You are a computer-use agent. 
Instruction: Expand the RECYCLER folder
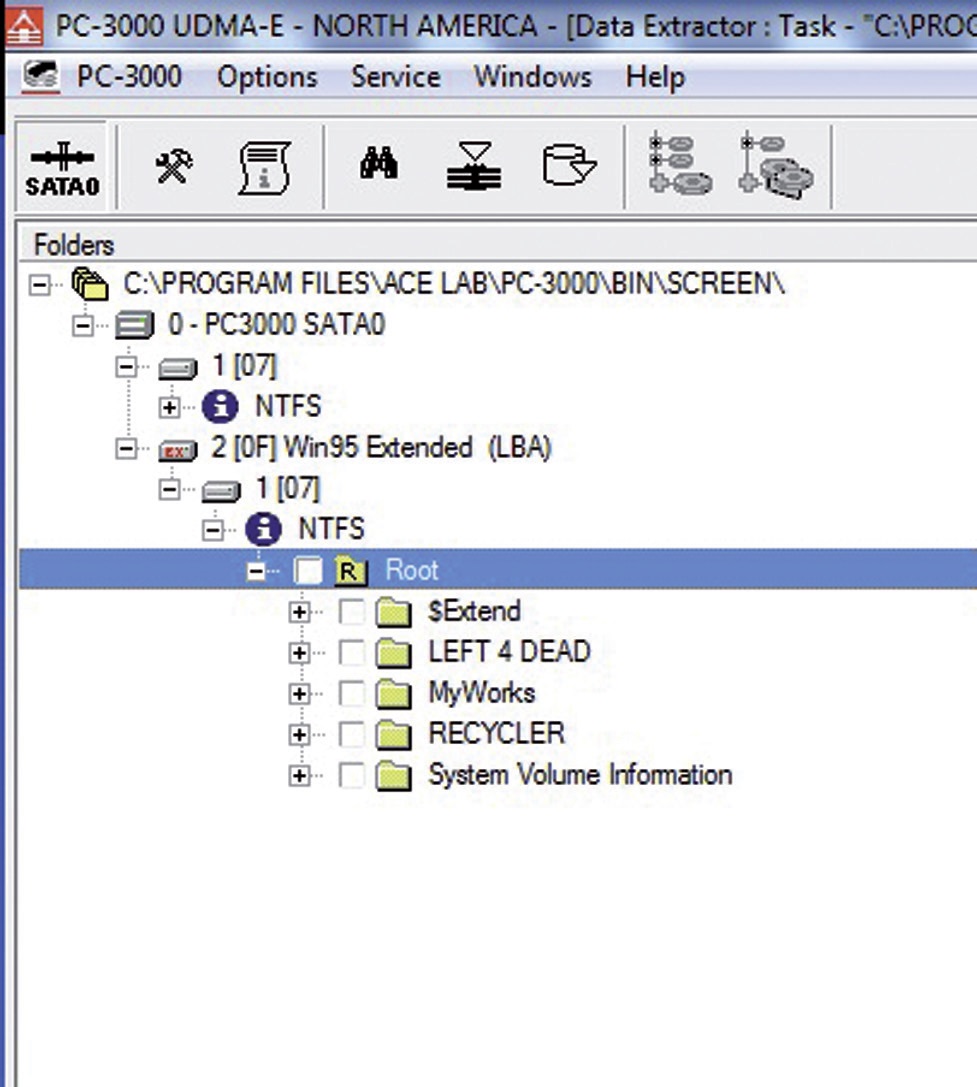300,736
